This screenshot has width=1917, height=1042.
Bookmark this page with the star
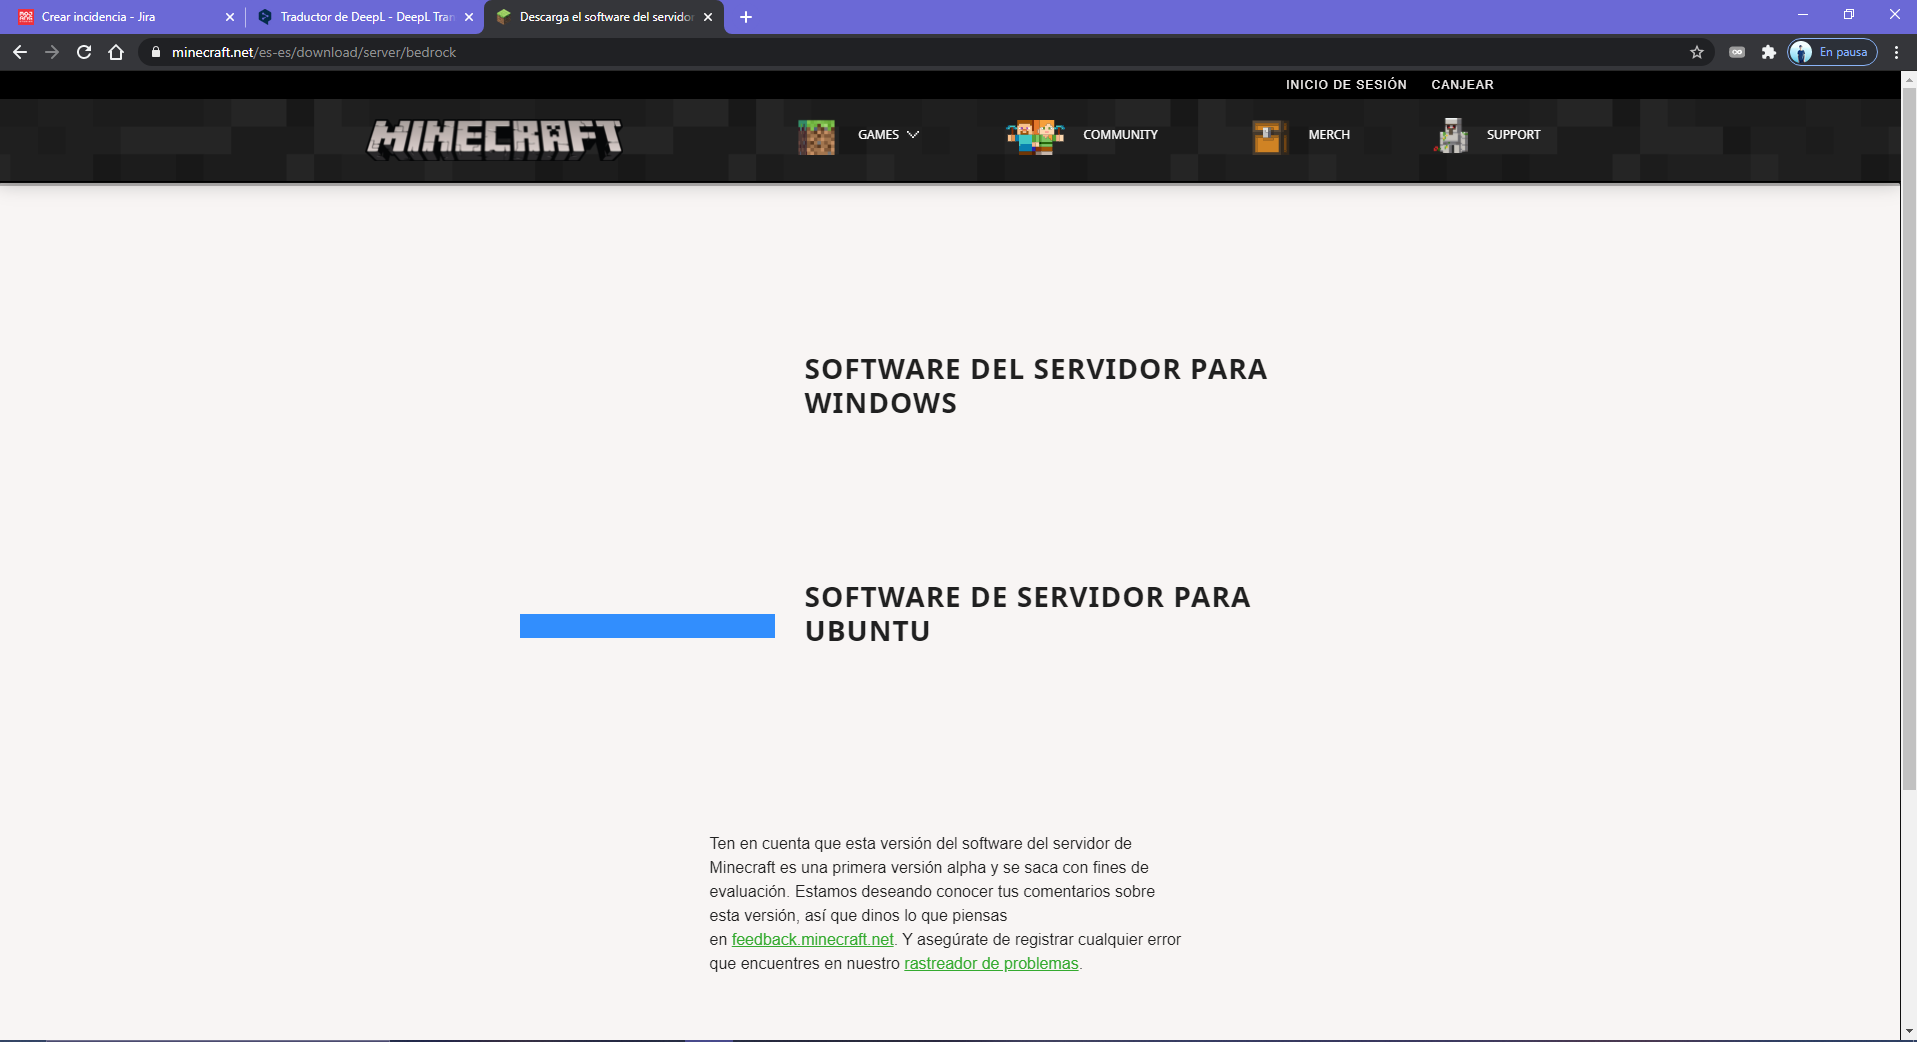pos(1697,52)
